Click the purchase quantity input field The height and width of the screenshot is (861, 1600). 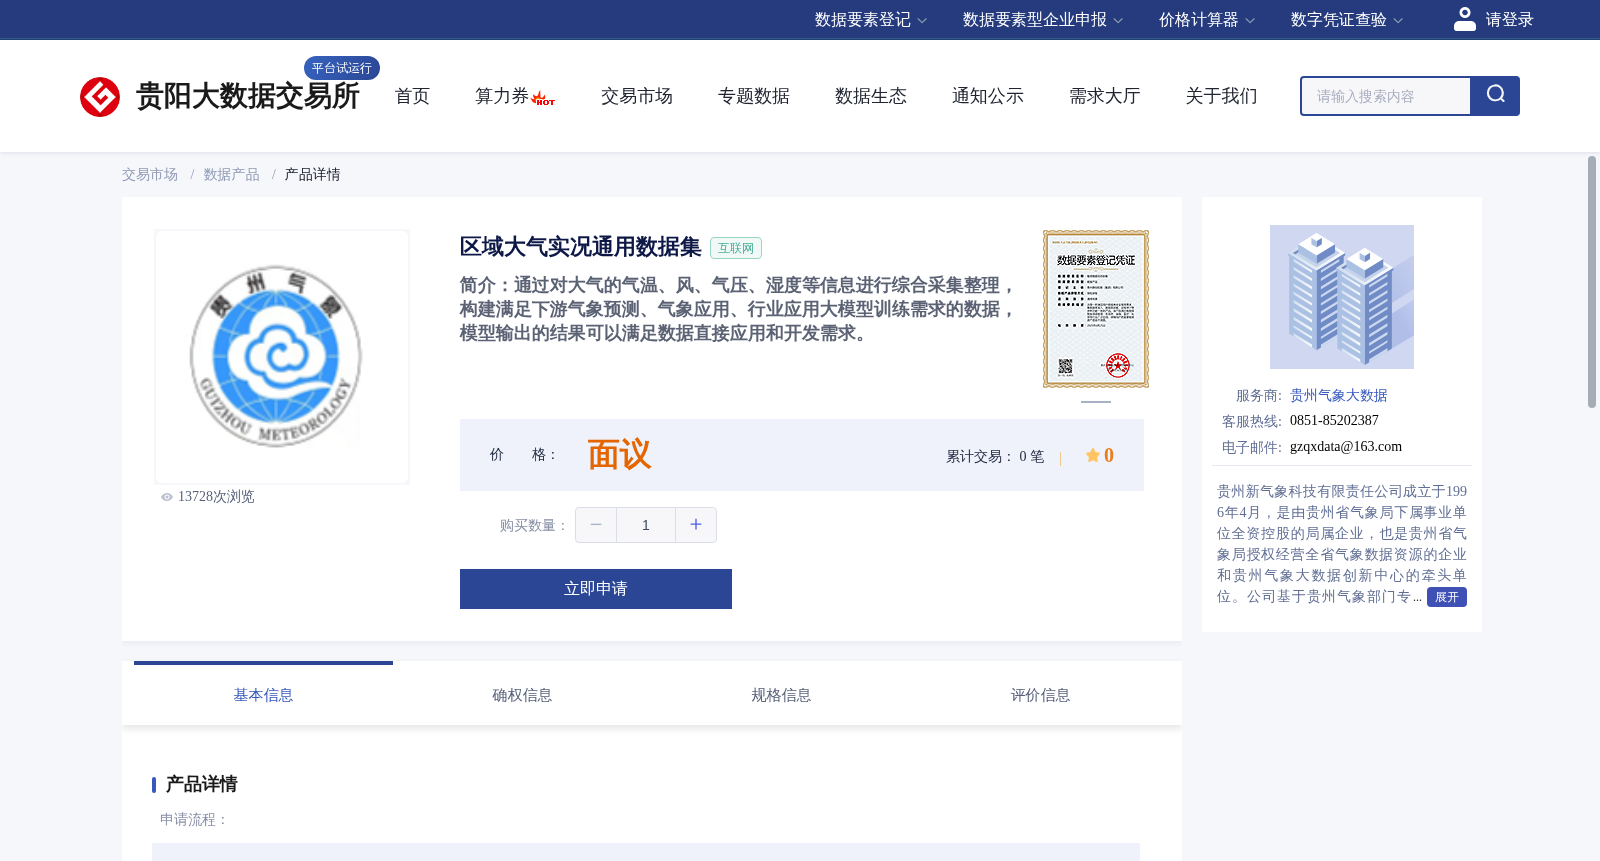(646, 525)
